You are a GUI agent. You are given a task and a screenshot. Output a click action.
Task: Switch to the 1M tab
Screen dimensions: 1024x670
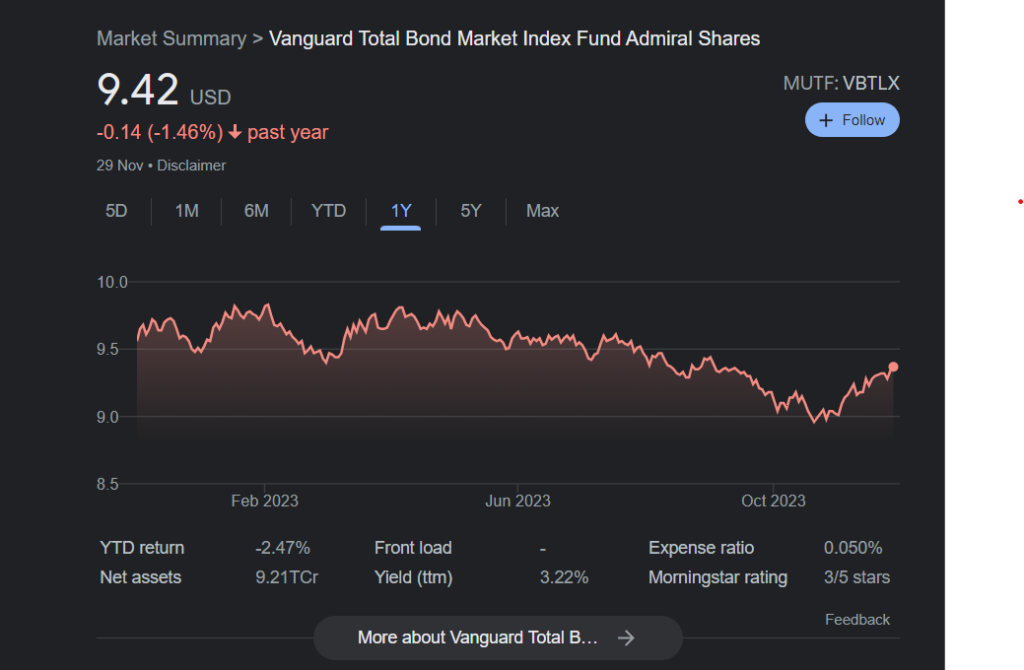187,211
